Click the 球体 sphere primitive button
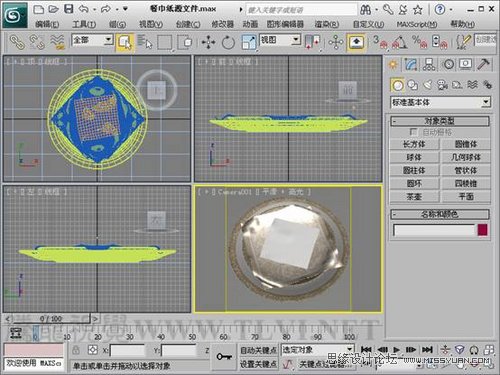The height and width of the screenshot is (375, 500). click(x=415, y=157)
